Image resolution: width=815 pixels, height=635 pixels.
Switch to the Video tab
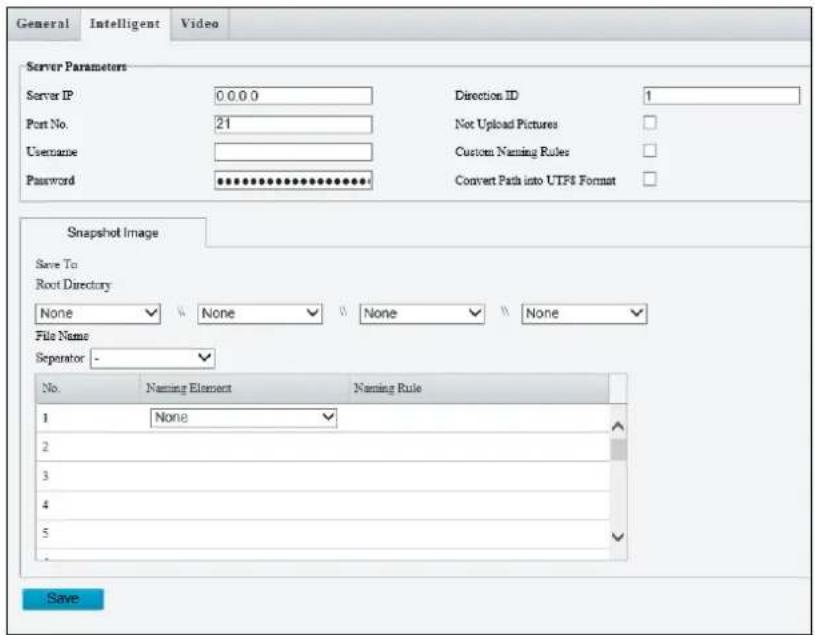200,24
